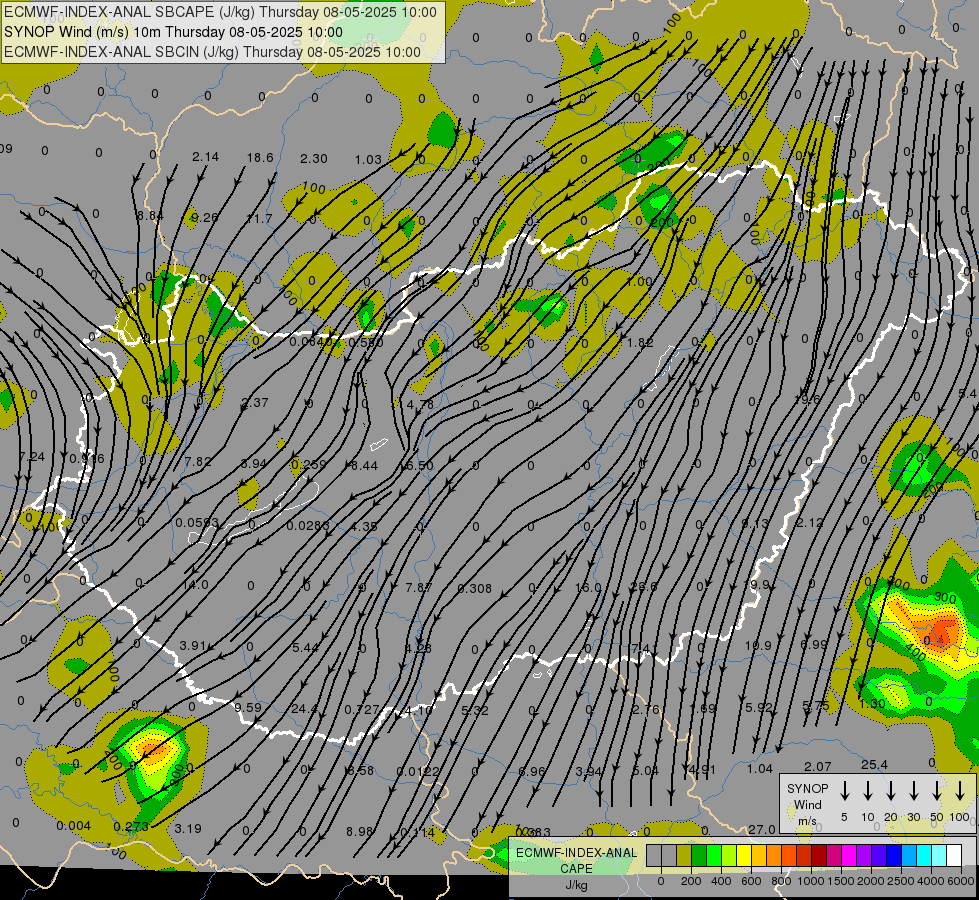Pick the bright magenta swatch in CAPE scale

[x=849, y=856]
